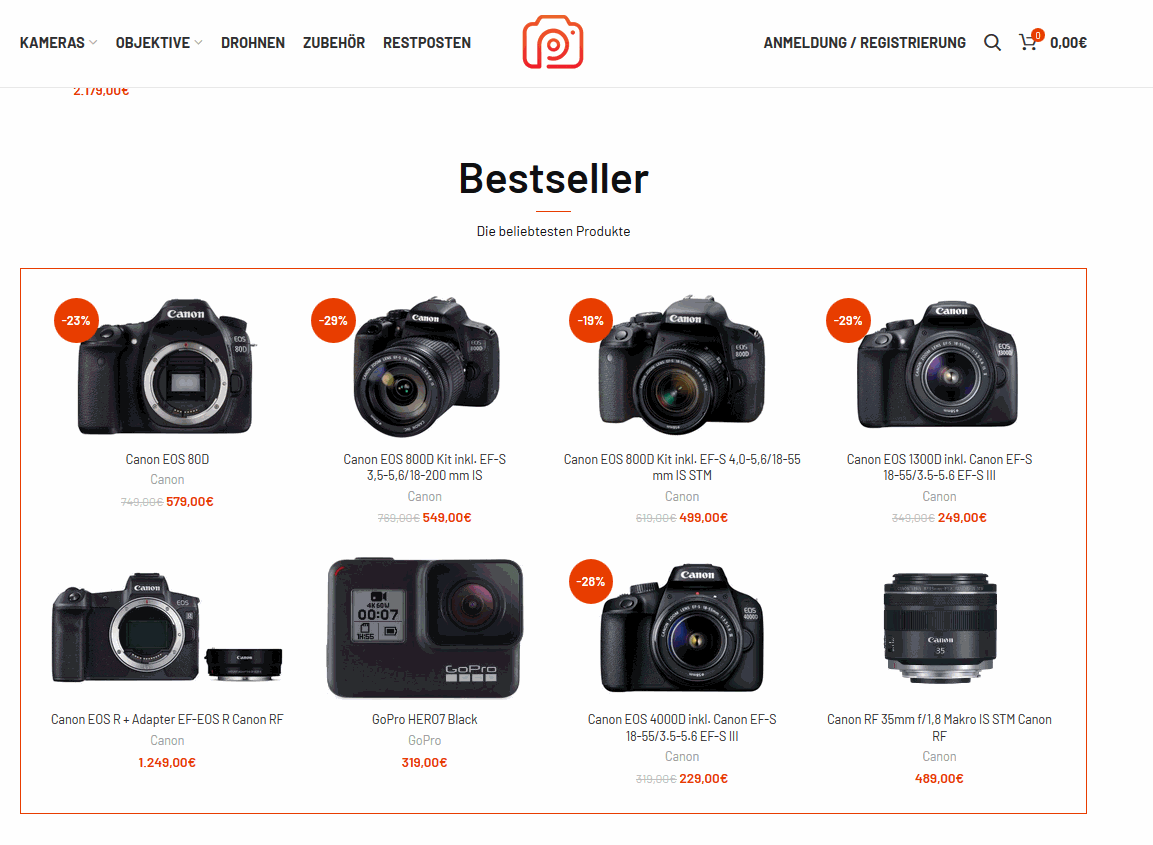Select the Canon RF 35mm lens image

940,628
